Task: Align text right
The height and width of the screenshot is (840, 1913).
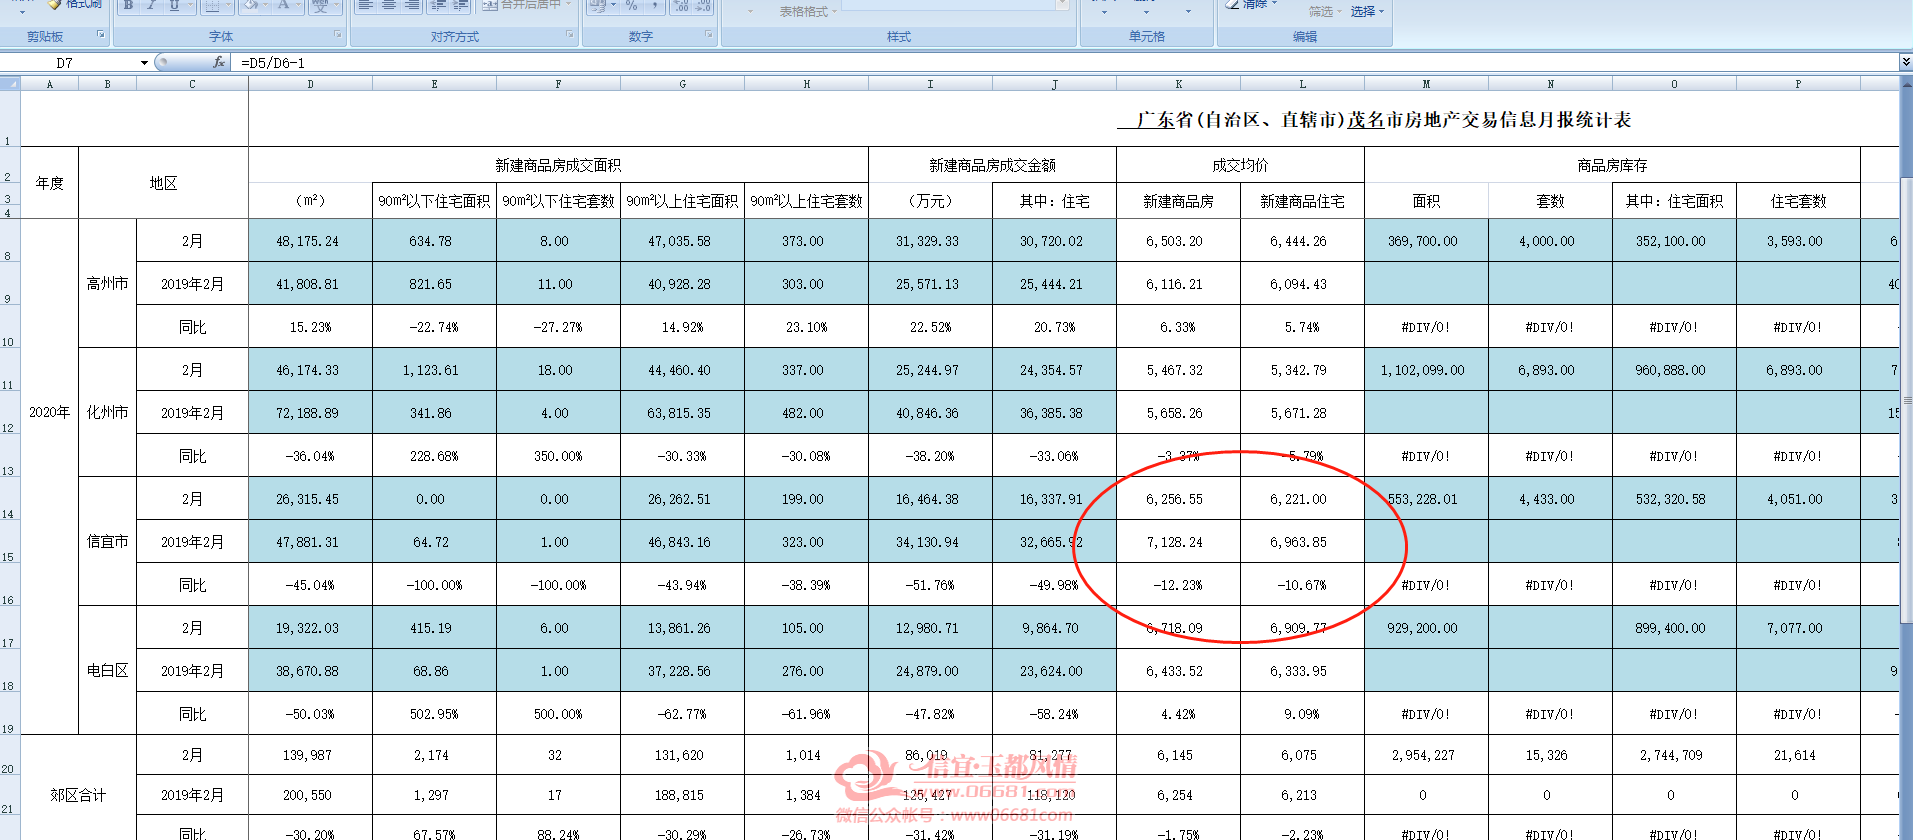Action: (411, 5)
